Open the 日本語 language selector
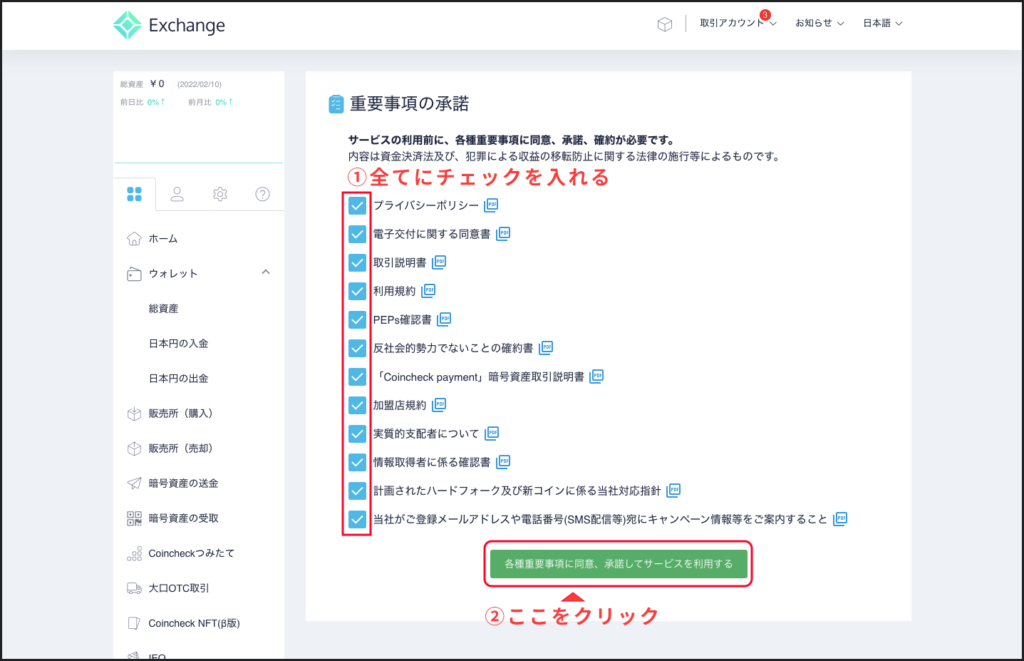1024x661 pixels. click(882, 24)
